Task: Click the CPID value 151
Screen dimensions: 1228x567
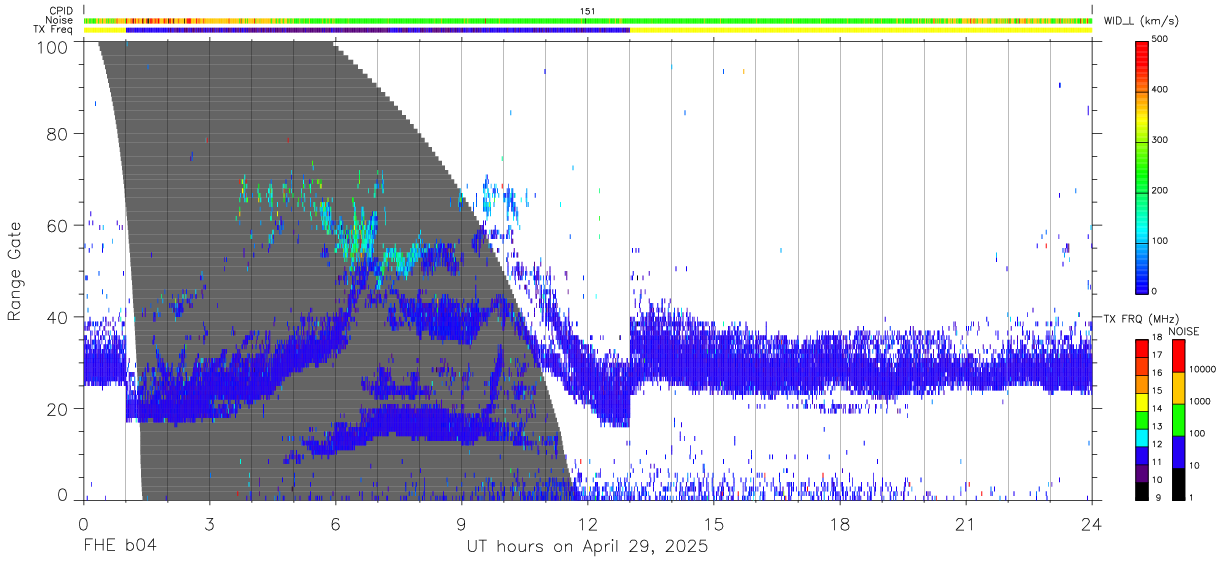Action: [x=588, y=11]
